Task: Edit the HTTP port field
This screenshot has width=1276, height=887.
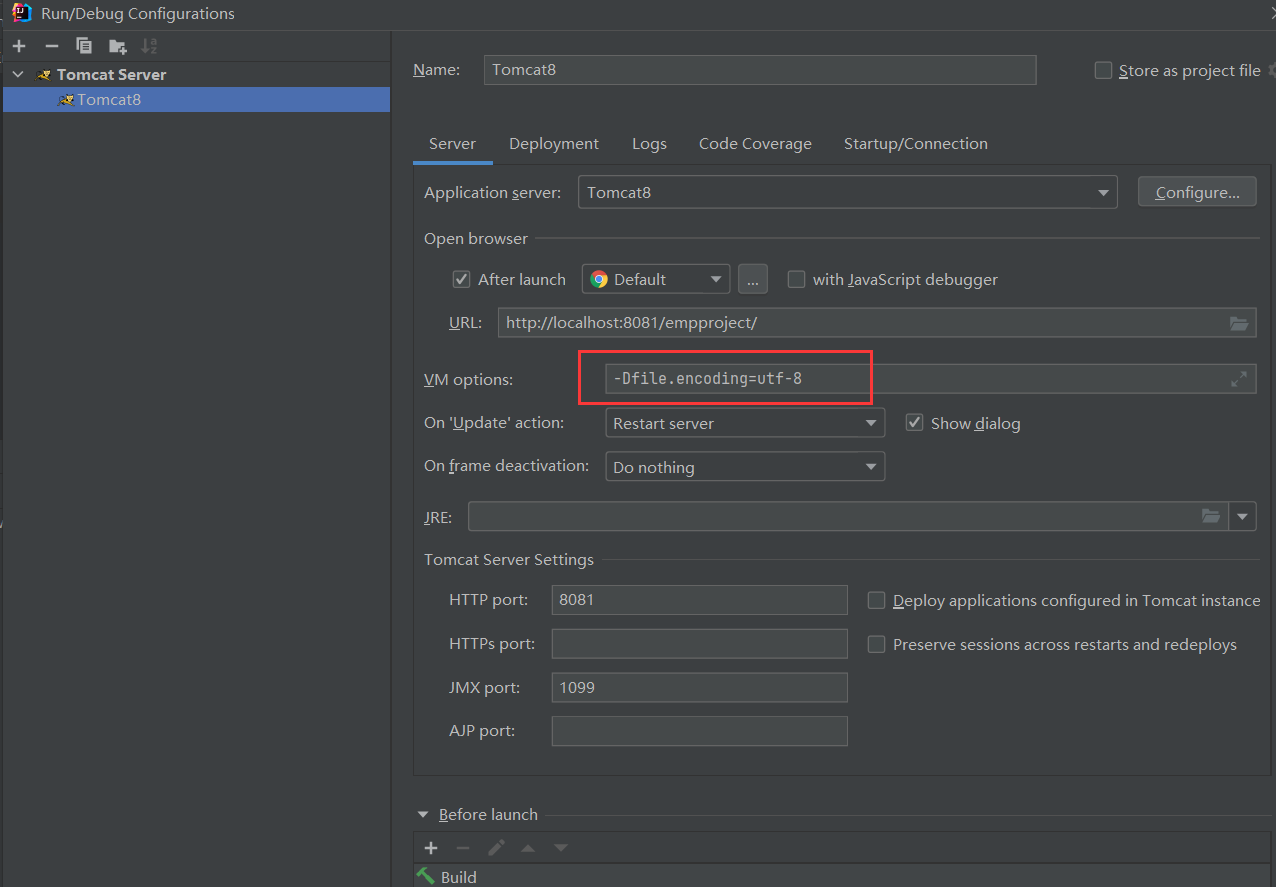Action: [x=699, y=600]
